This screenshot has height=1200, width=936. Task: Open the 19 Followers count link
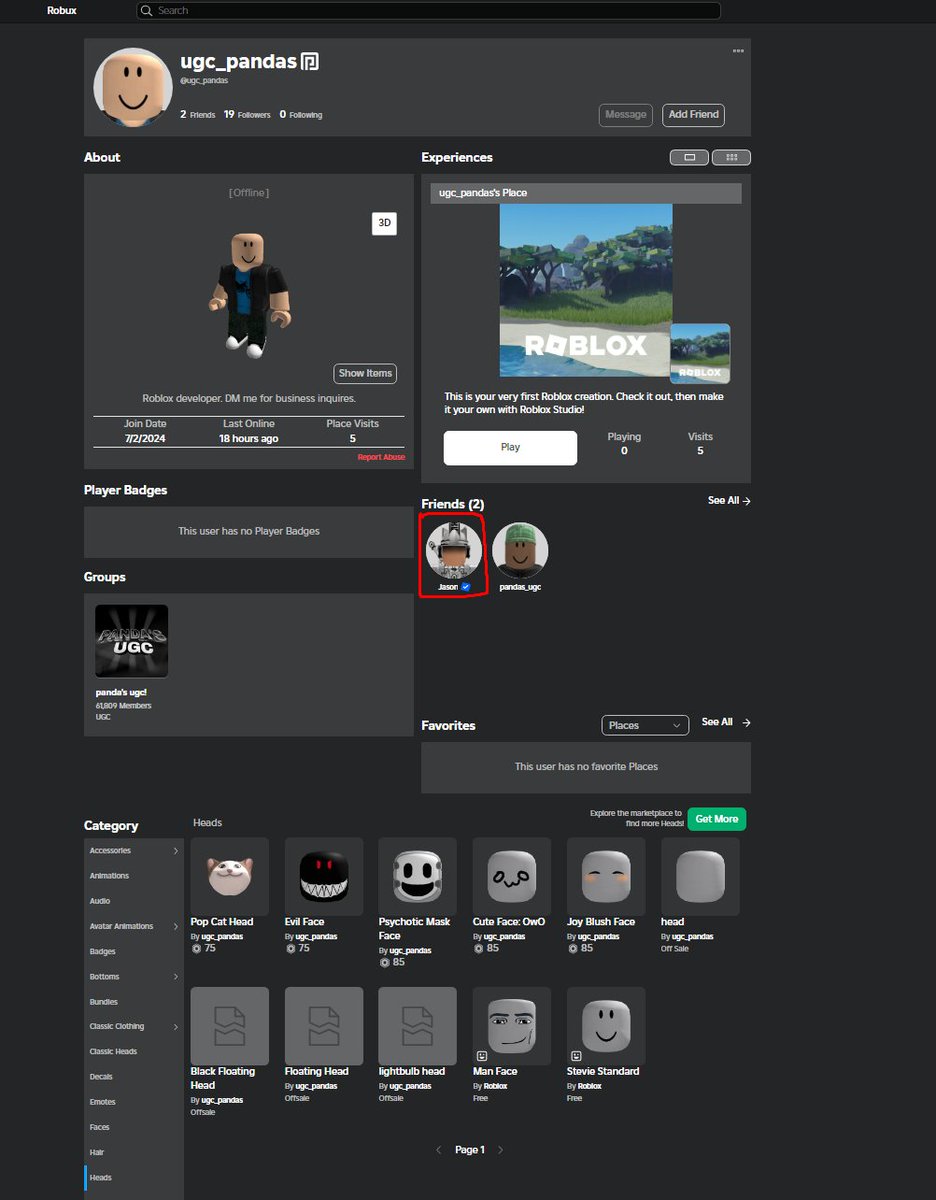coord(247,115)
